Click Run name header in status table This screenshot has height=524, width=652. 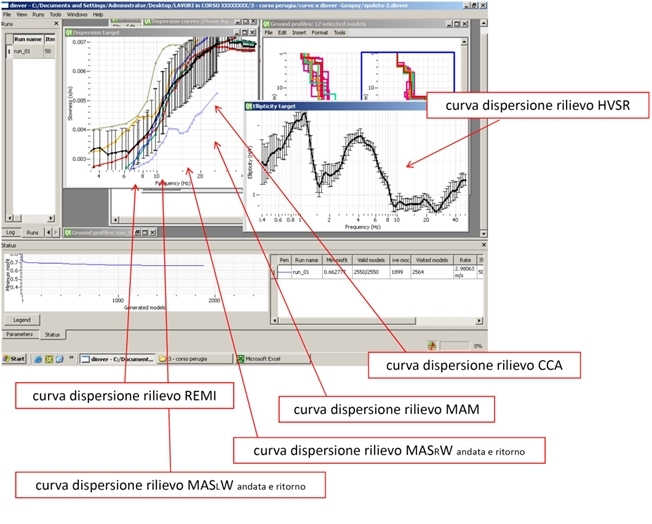pos(306,260)
